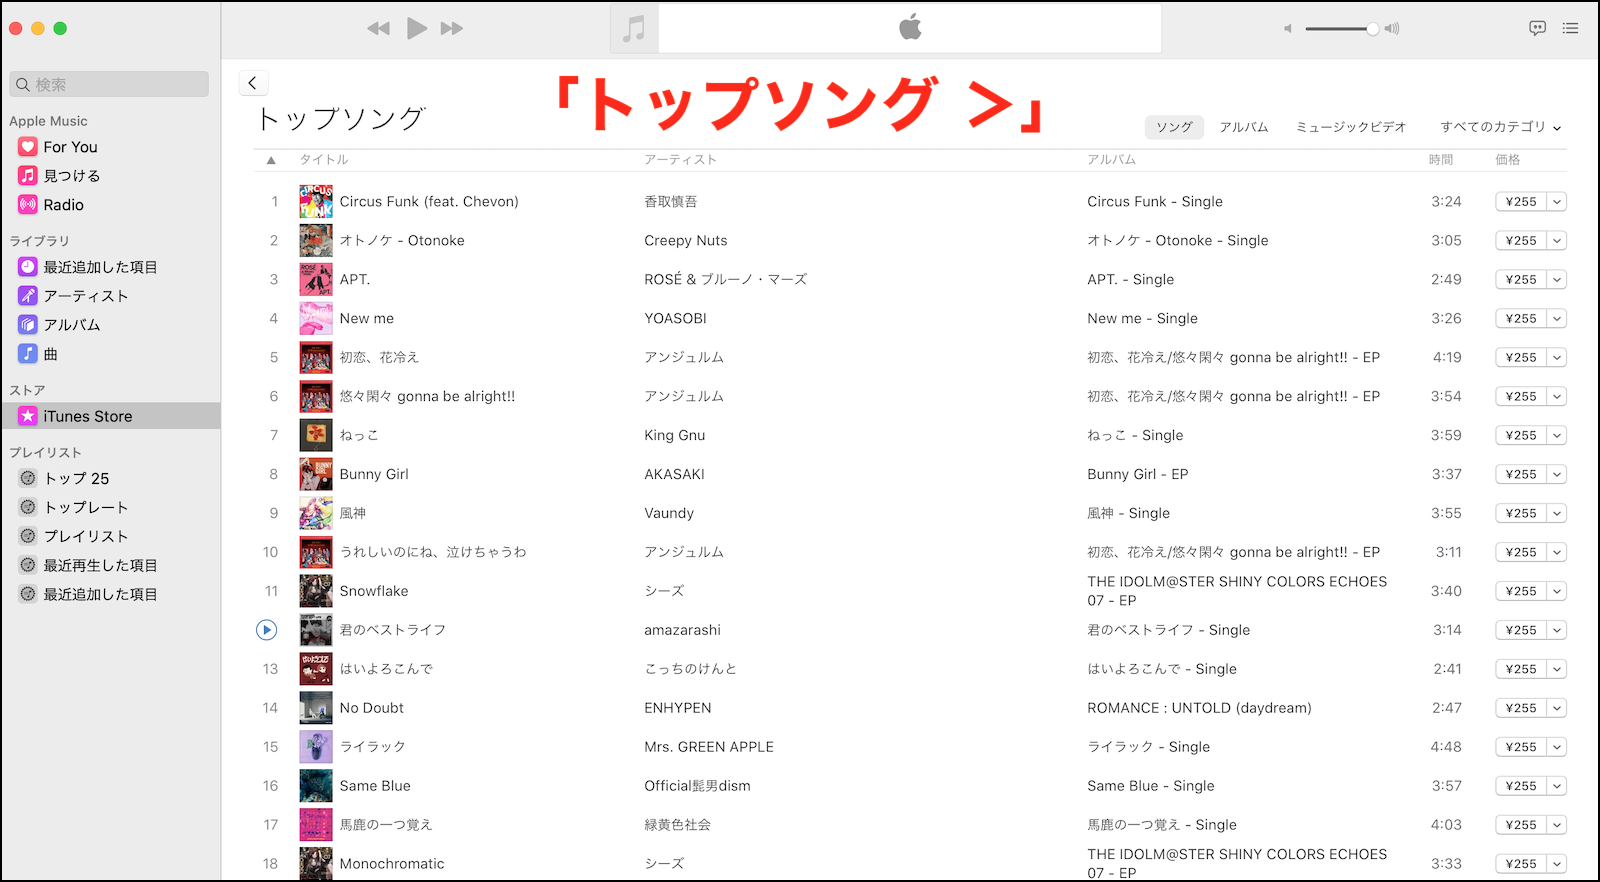Sort by 価格 column header
Screen dimensions: 1600x882
click(1507, 160)
